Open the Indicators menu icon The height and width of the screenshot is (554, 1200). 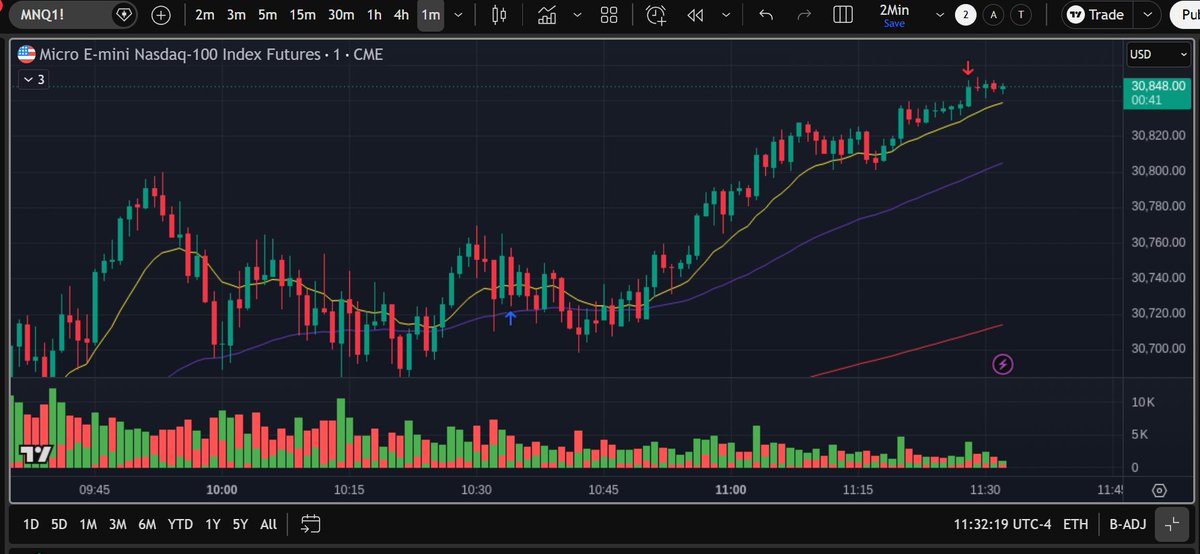547,15
